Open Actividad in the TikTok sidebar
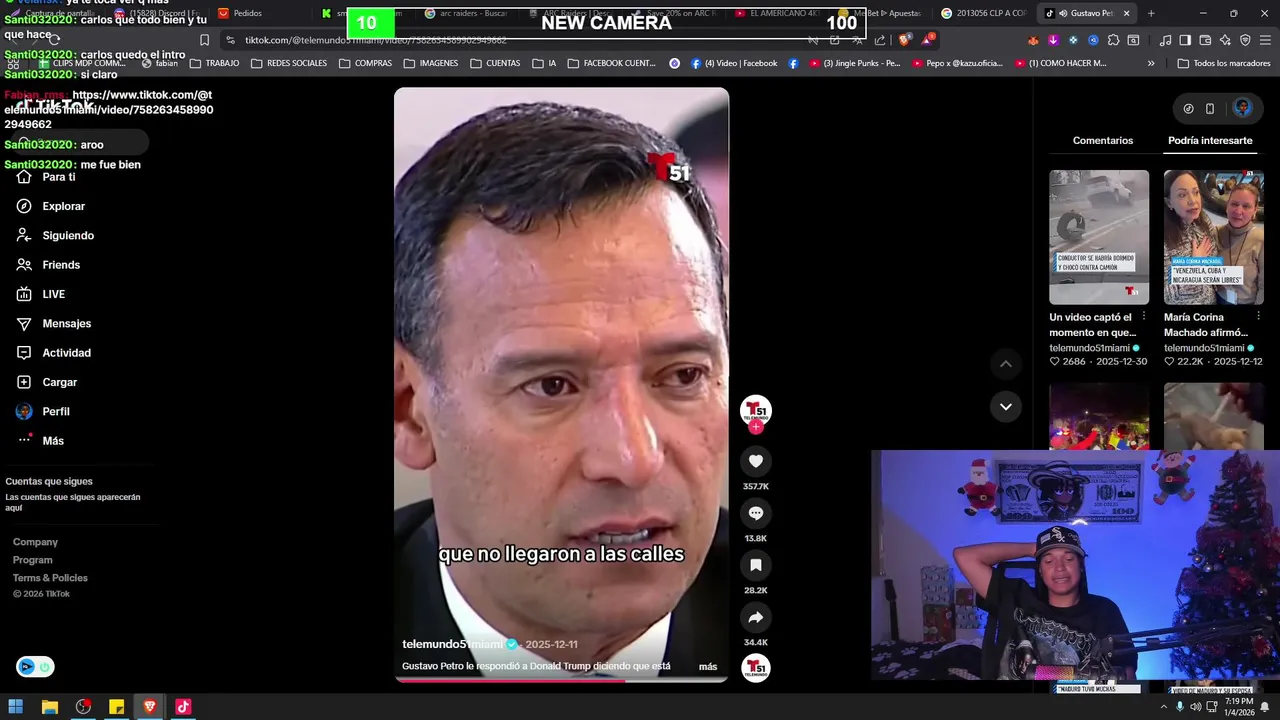The height and width of the screenshot is (720, 1280). [54, 353]
